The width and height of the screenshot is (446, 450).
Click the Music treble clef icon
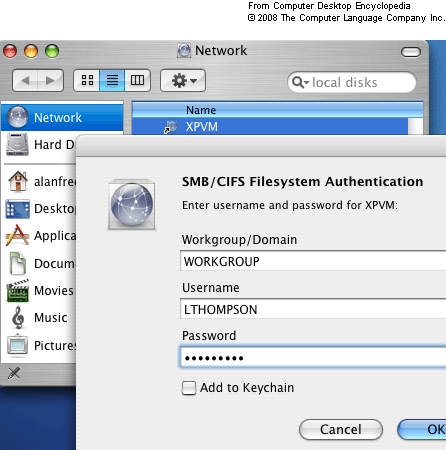tap(18, 318)
